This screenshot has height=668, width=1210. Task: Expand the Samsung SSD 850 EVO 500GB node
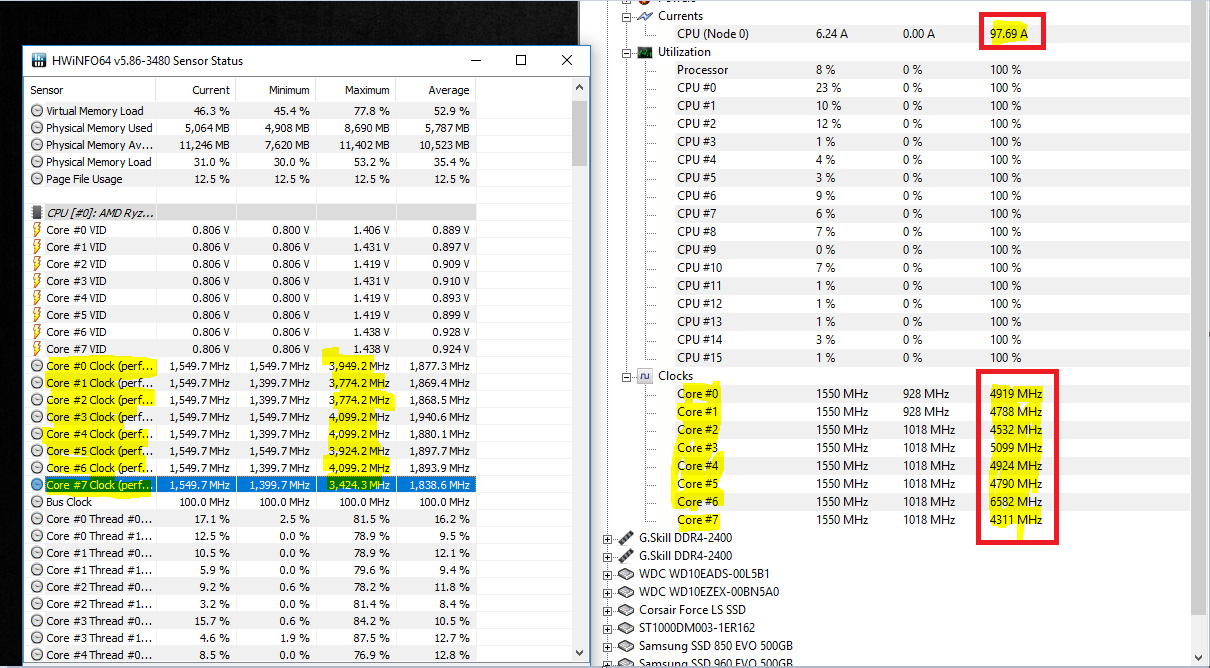pyautogui.click(x=608, y=646)
